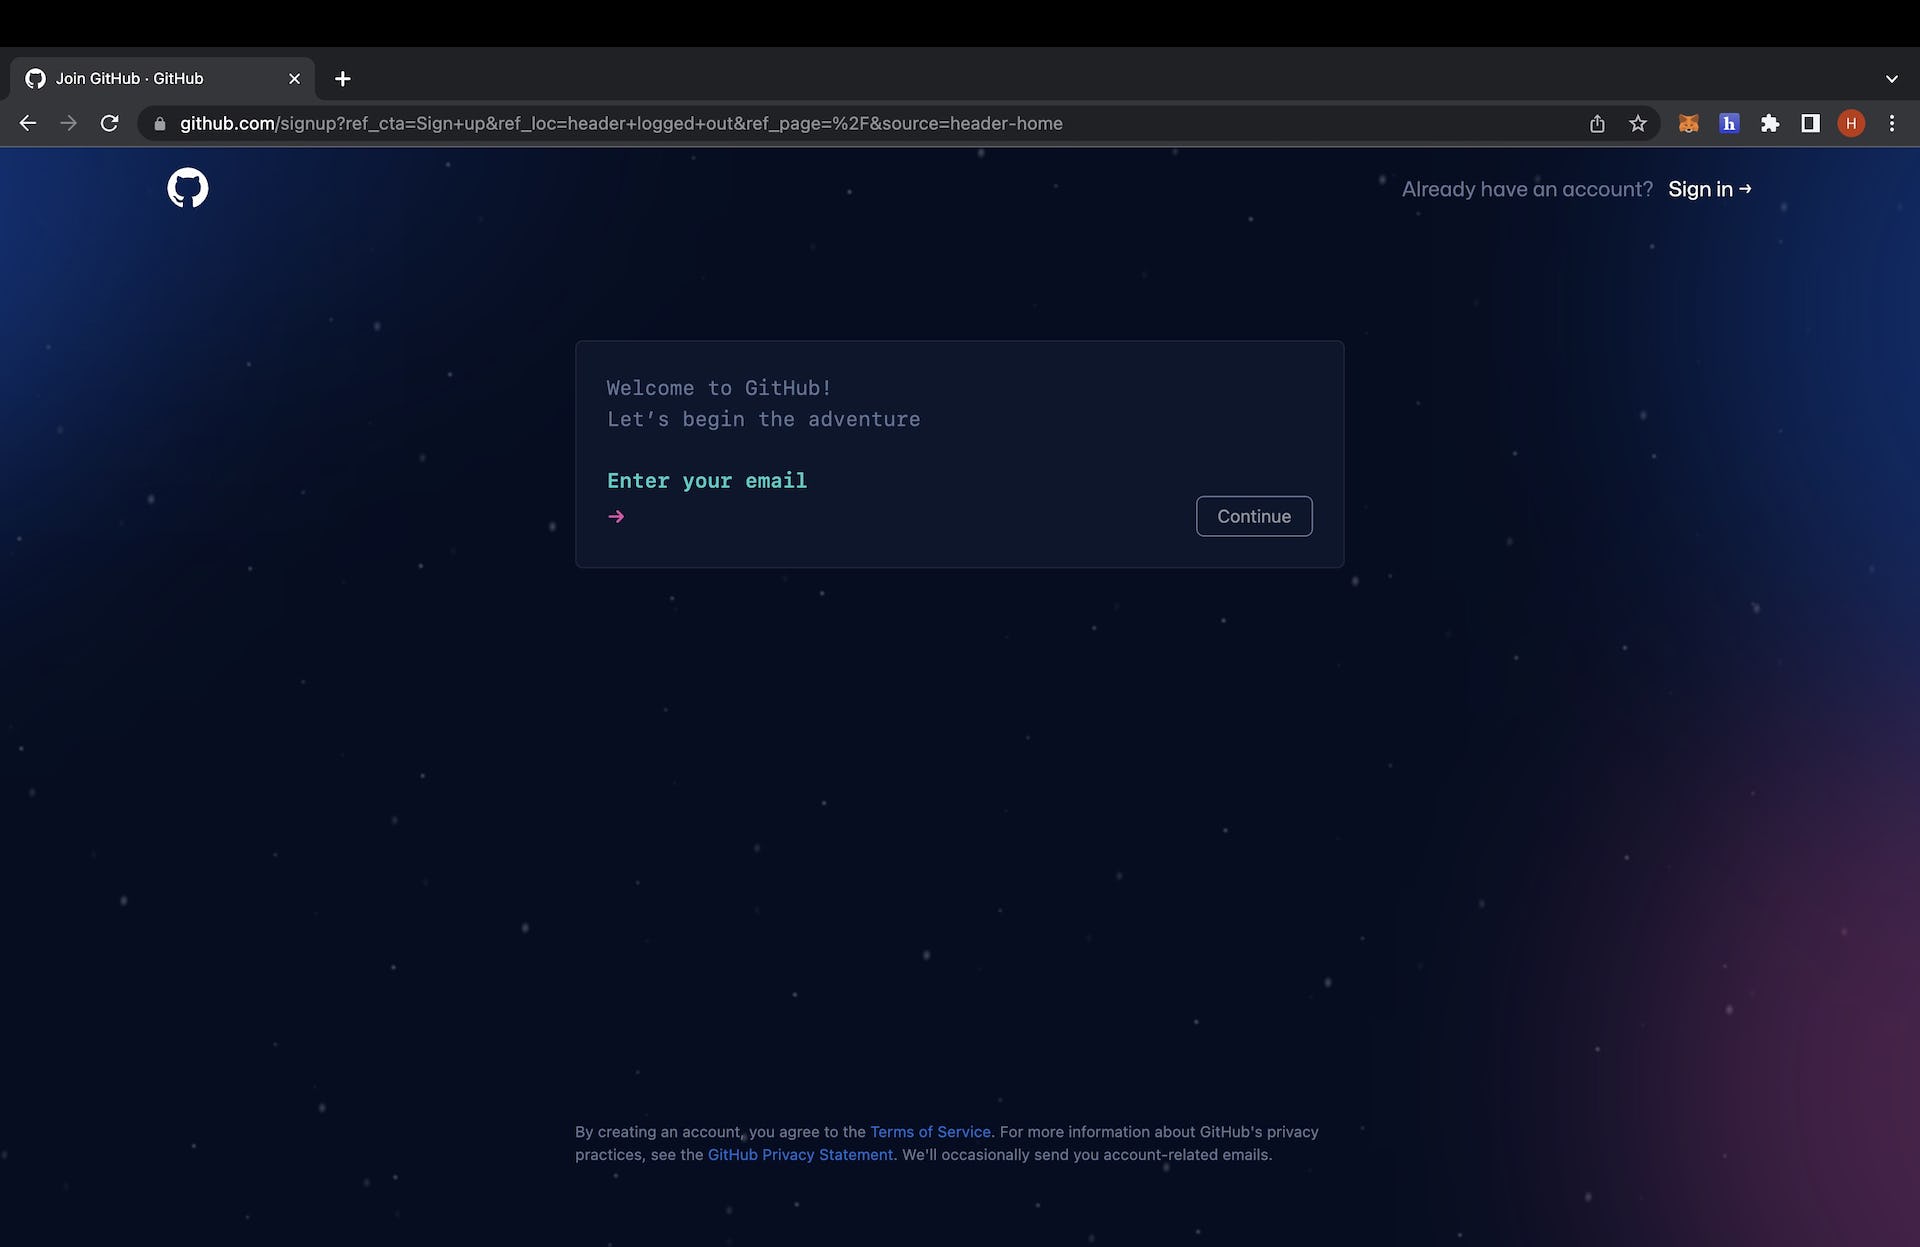The width and height of the screenshot is (1920, 1247).
Task: Toggle the browser side panel
Action: pos(1810,123)
